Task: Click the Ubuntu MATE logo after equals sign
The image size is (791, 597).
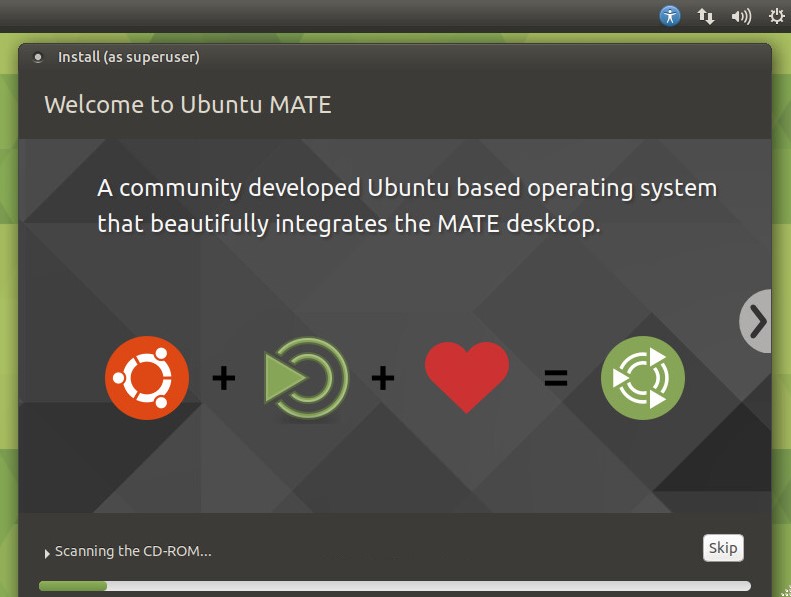Action: point(643,378)
